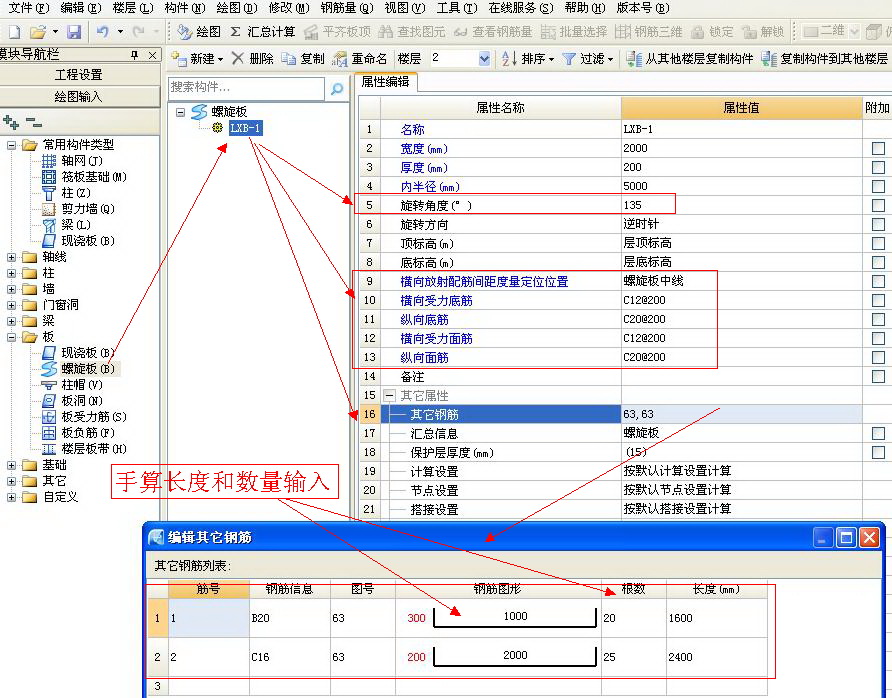Toggle 附加 checkbox for 内半径(mm) row
Viewport: 892px width, 698px height.
pos(878,186)
